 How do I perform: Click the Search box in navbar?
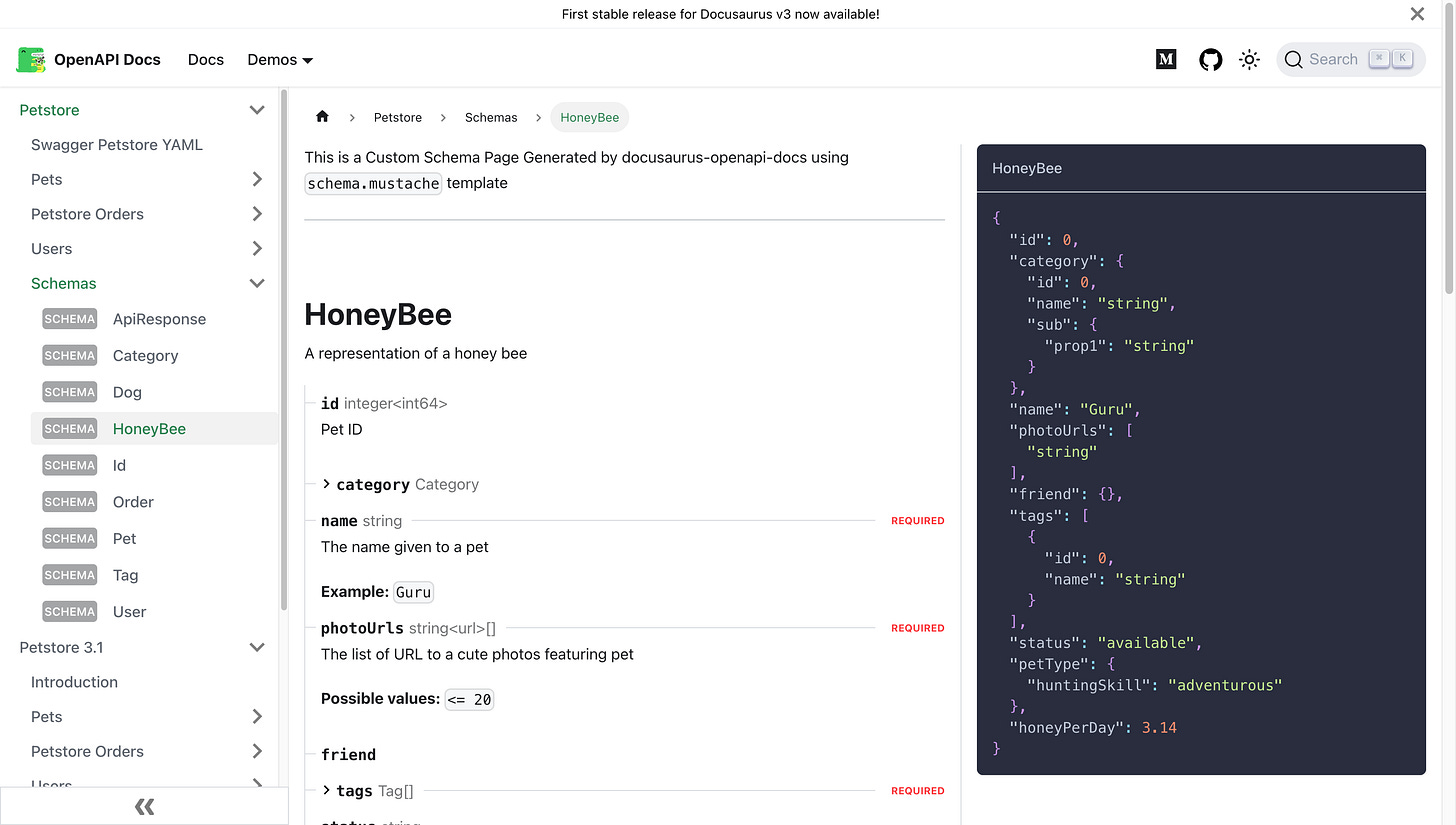(x=1351, y=59)
